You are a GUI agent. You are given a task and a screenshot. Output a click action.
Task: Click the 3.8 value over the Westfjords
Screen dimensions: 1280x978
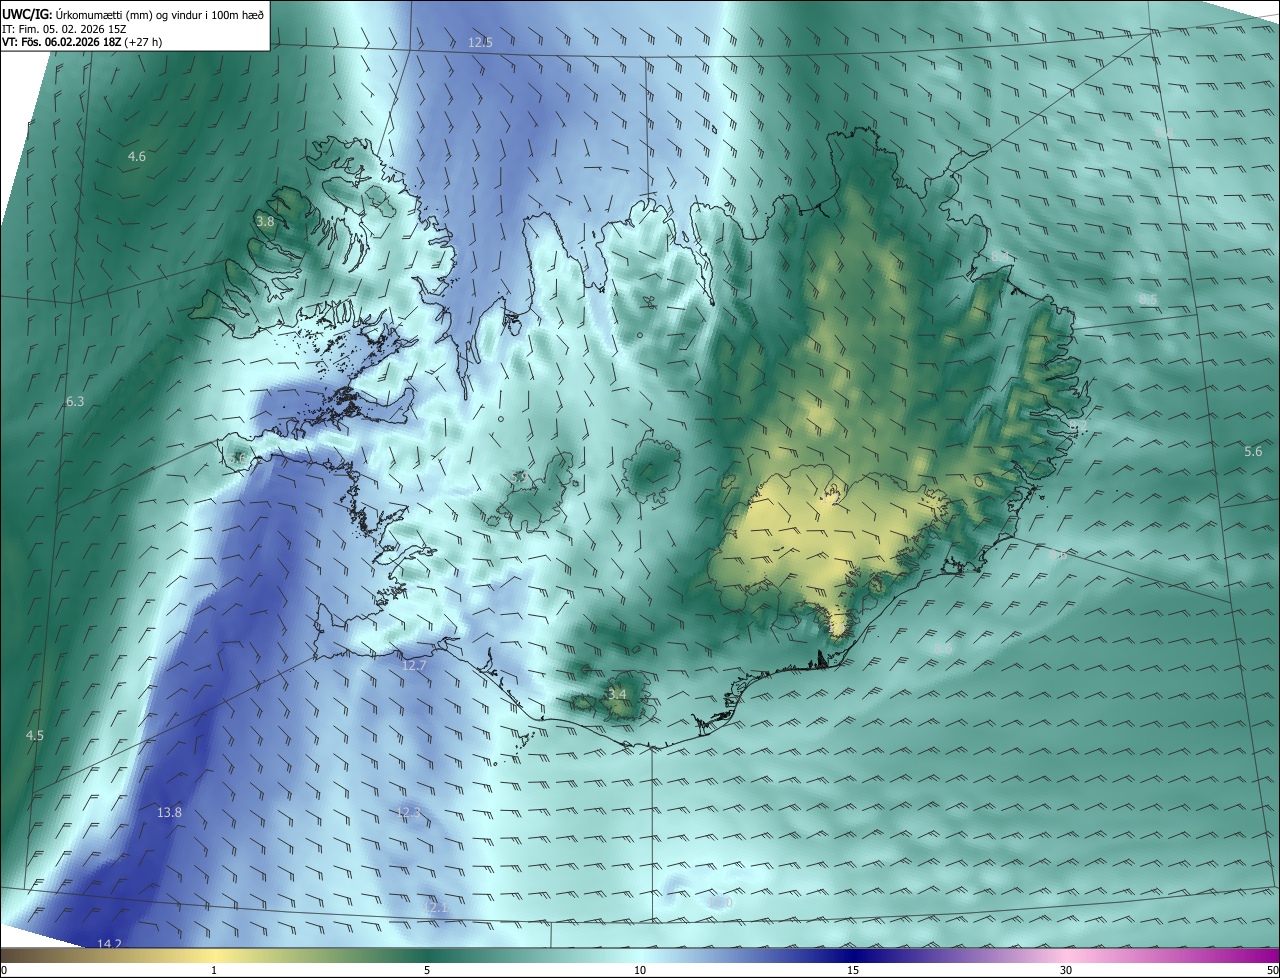click(x=265, y=221)
